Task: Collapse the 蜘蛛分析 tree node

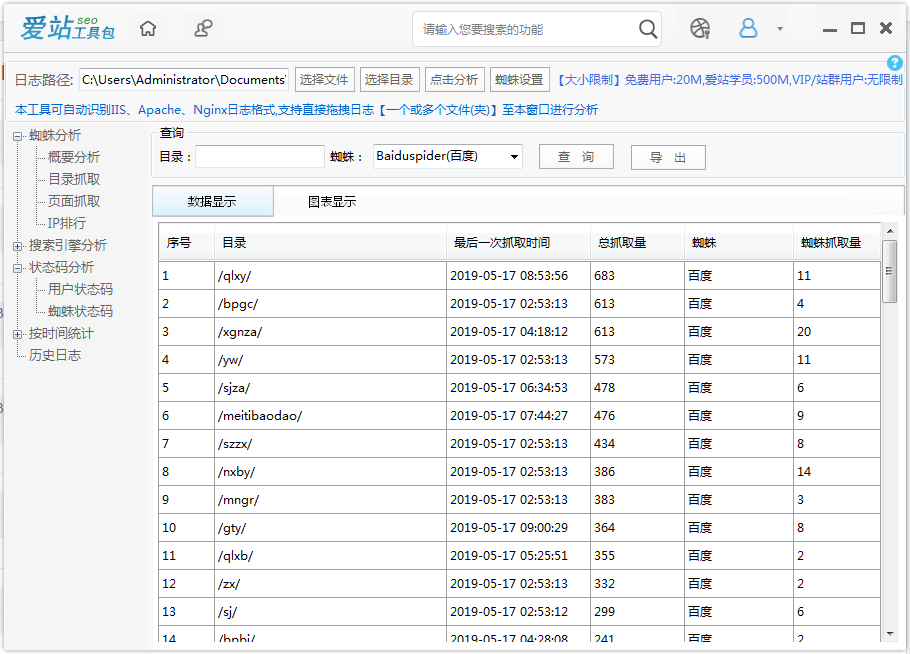Action: (18, 136)
